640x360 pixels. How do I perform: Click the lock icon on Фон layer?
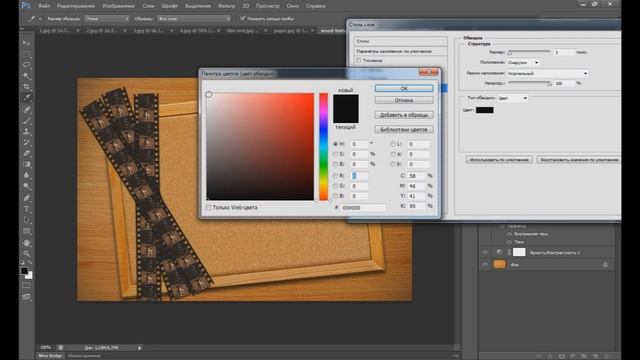(x=605, y=264)
